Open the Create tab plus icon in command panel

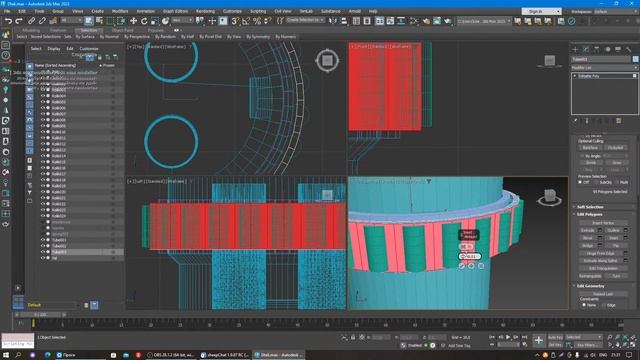click(575, 49)
